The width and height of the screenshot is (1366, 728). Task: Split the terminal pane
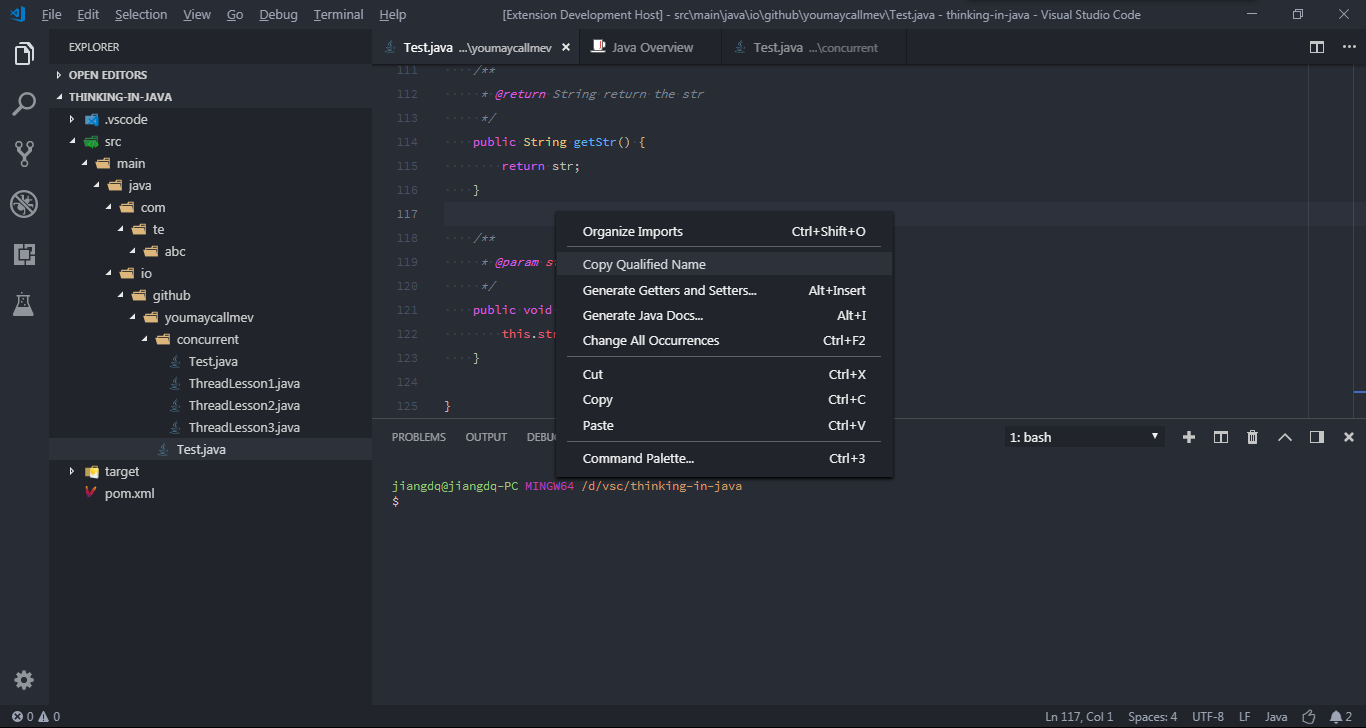click(x=1221, y=437)
